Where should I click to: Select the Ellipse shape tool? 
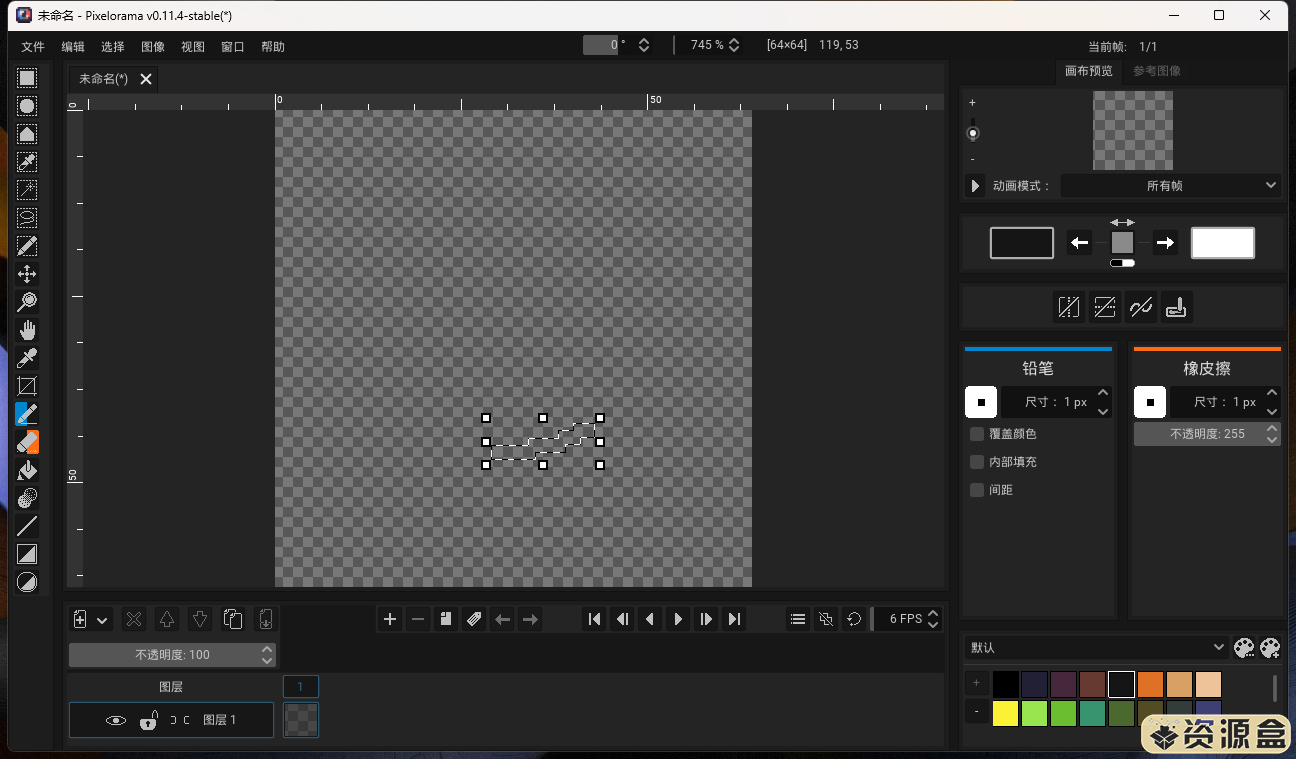pyautogui.click(x=27, y=582)
